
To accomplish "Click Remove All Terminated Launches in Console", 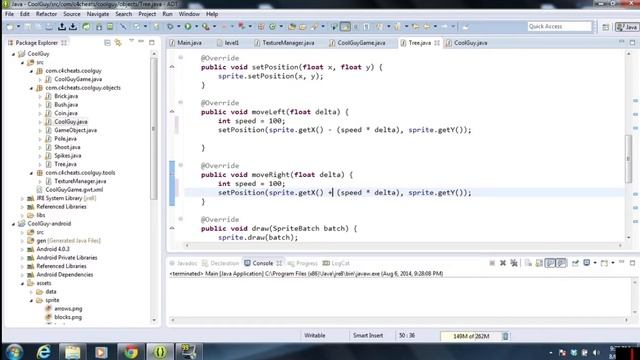I will point(514,263).
